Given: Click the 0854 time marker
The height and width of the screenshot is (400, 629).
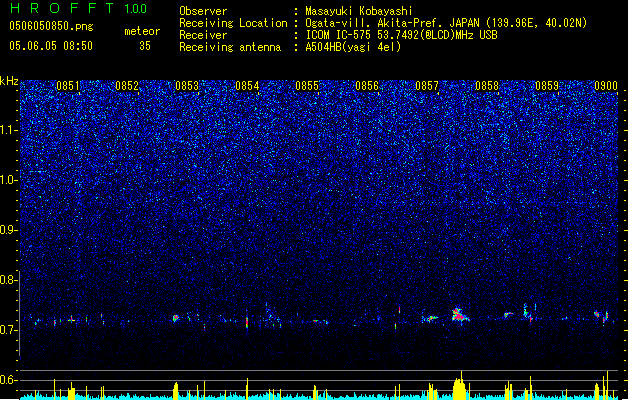Looking at the screenshot, I should click(x=247, y=86).
